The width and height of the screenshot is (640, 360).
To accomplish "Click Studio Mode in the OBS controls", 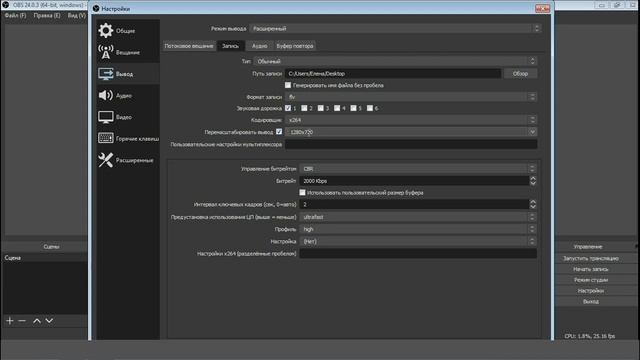I will 591,280.
